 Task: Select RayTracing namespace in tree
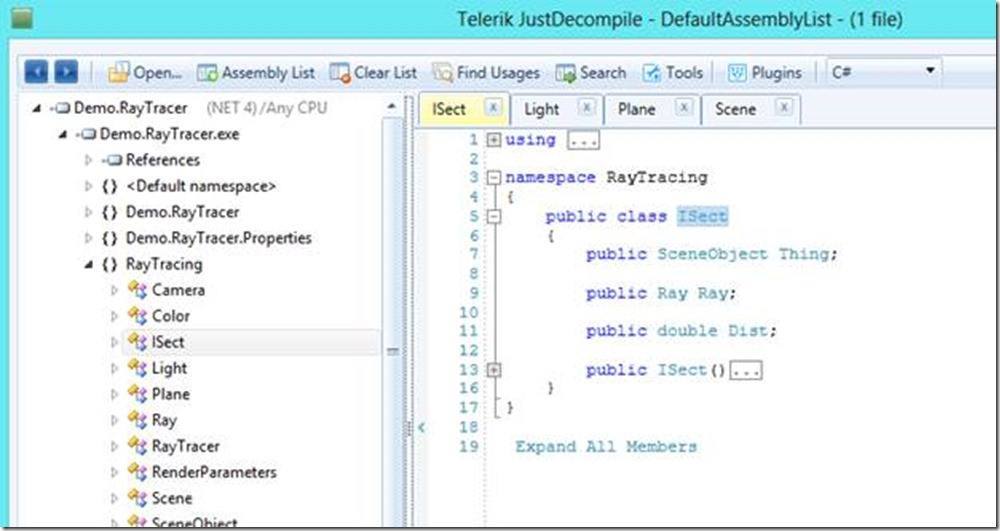[164, 264]
